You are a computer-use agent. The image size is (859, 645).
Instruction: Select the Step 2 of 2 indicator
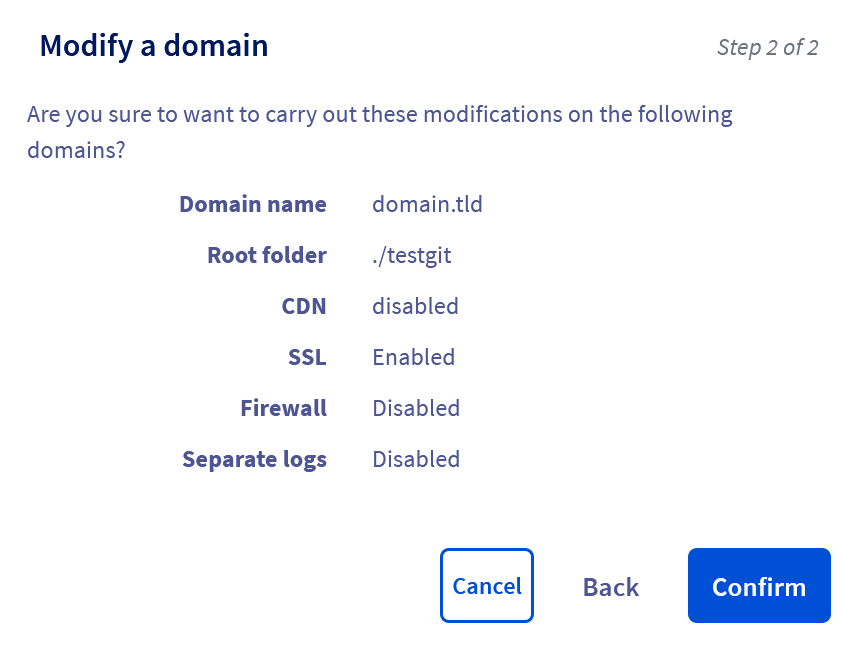(768, 47)
